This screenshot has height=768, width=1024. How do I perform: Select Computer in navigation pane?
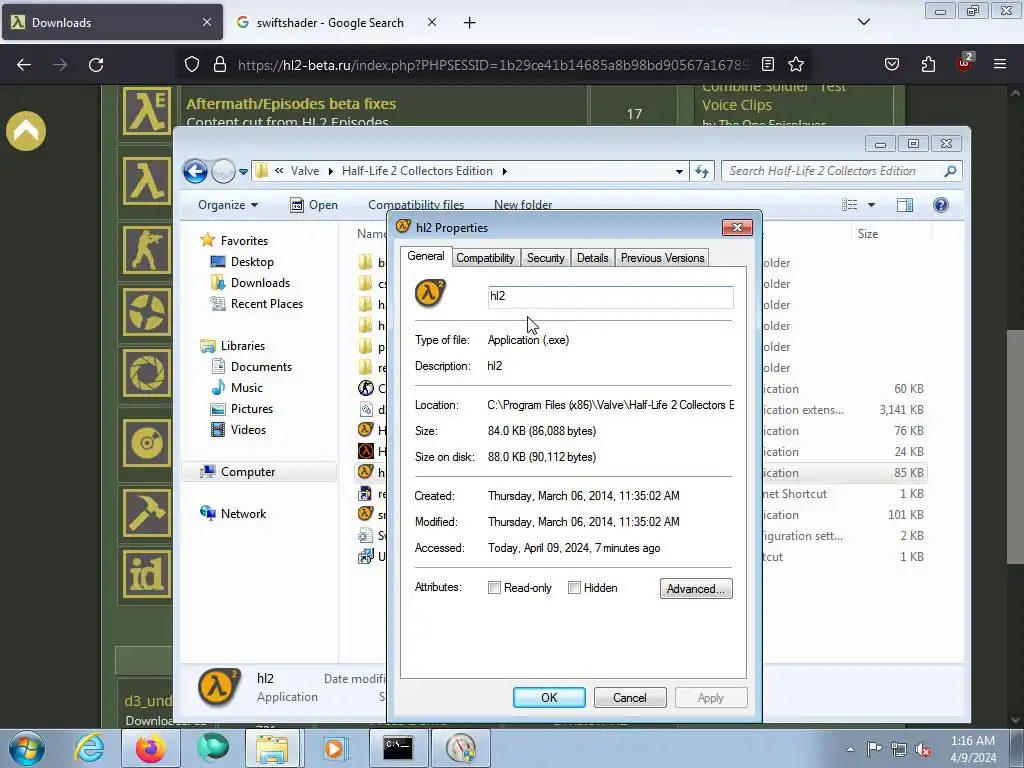coord(248,472)
